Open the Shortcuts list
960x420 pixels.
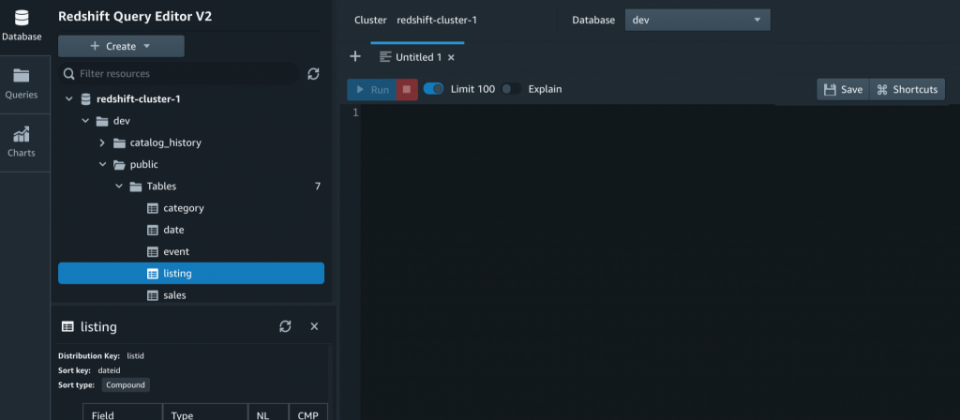[907, 89]
